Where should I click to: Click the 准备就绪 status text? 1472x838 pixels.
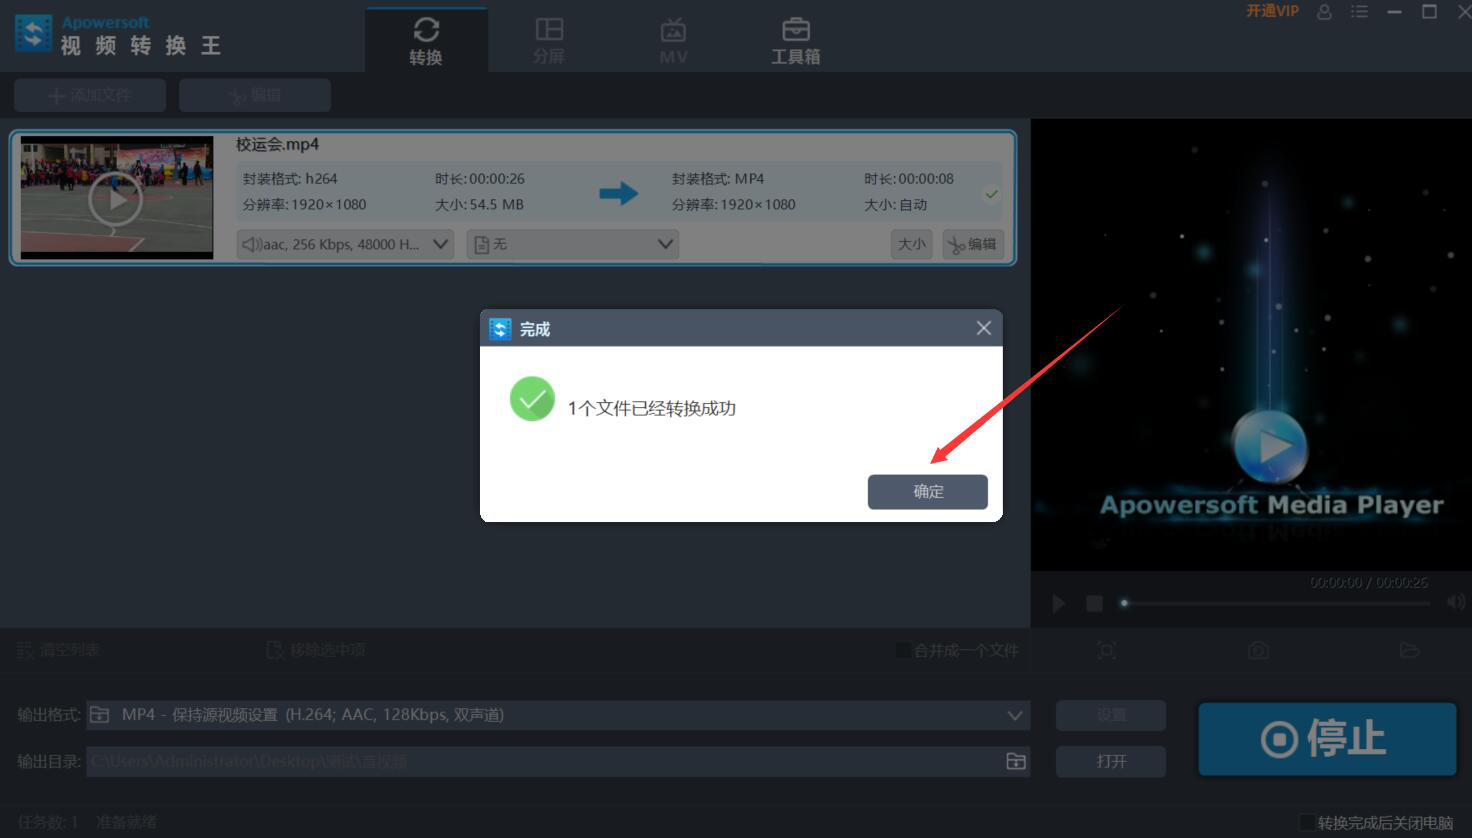tap(127, 822)
